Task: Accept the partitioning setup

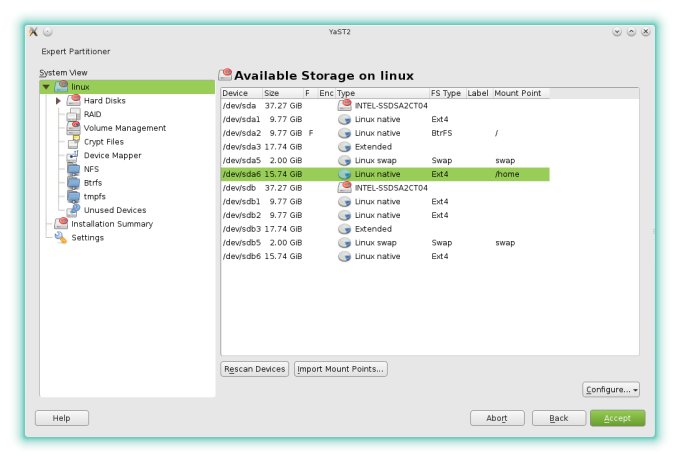Action: pos(618,418)
